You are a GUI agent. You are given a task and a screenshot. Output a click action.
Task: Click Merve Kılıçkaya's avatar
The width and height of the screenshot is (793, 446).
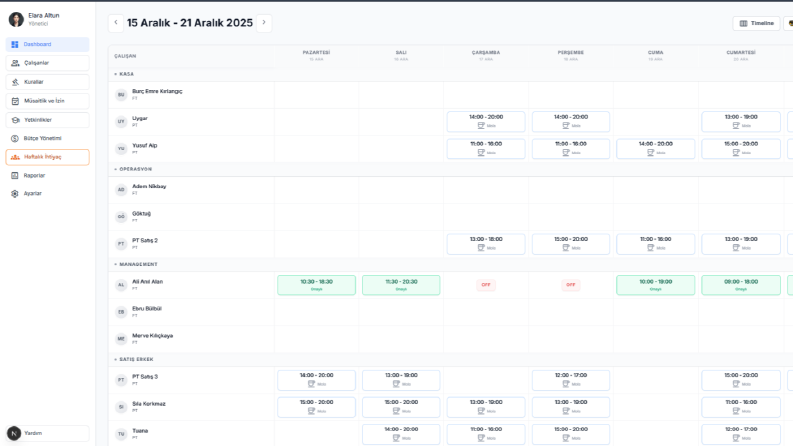pos(121,339)
